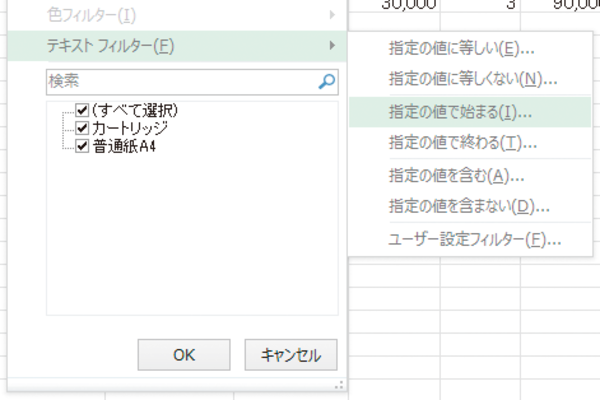
Task: Open the テキスト フィルター(F) menu item
Action: (177, 46)
